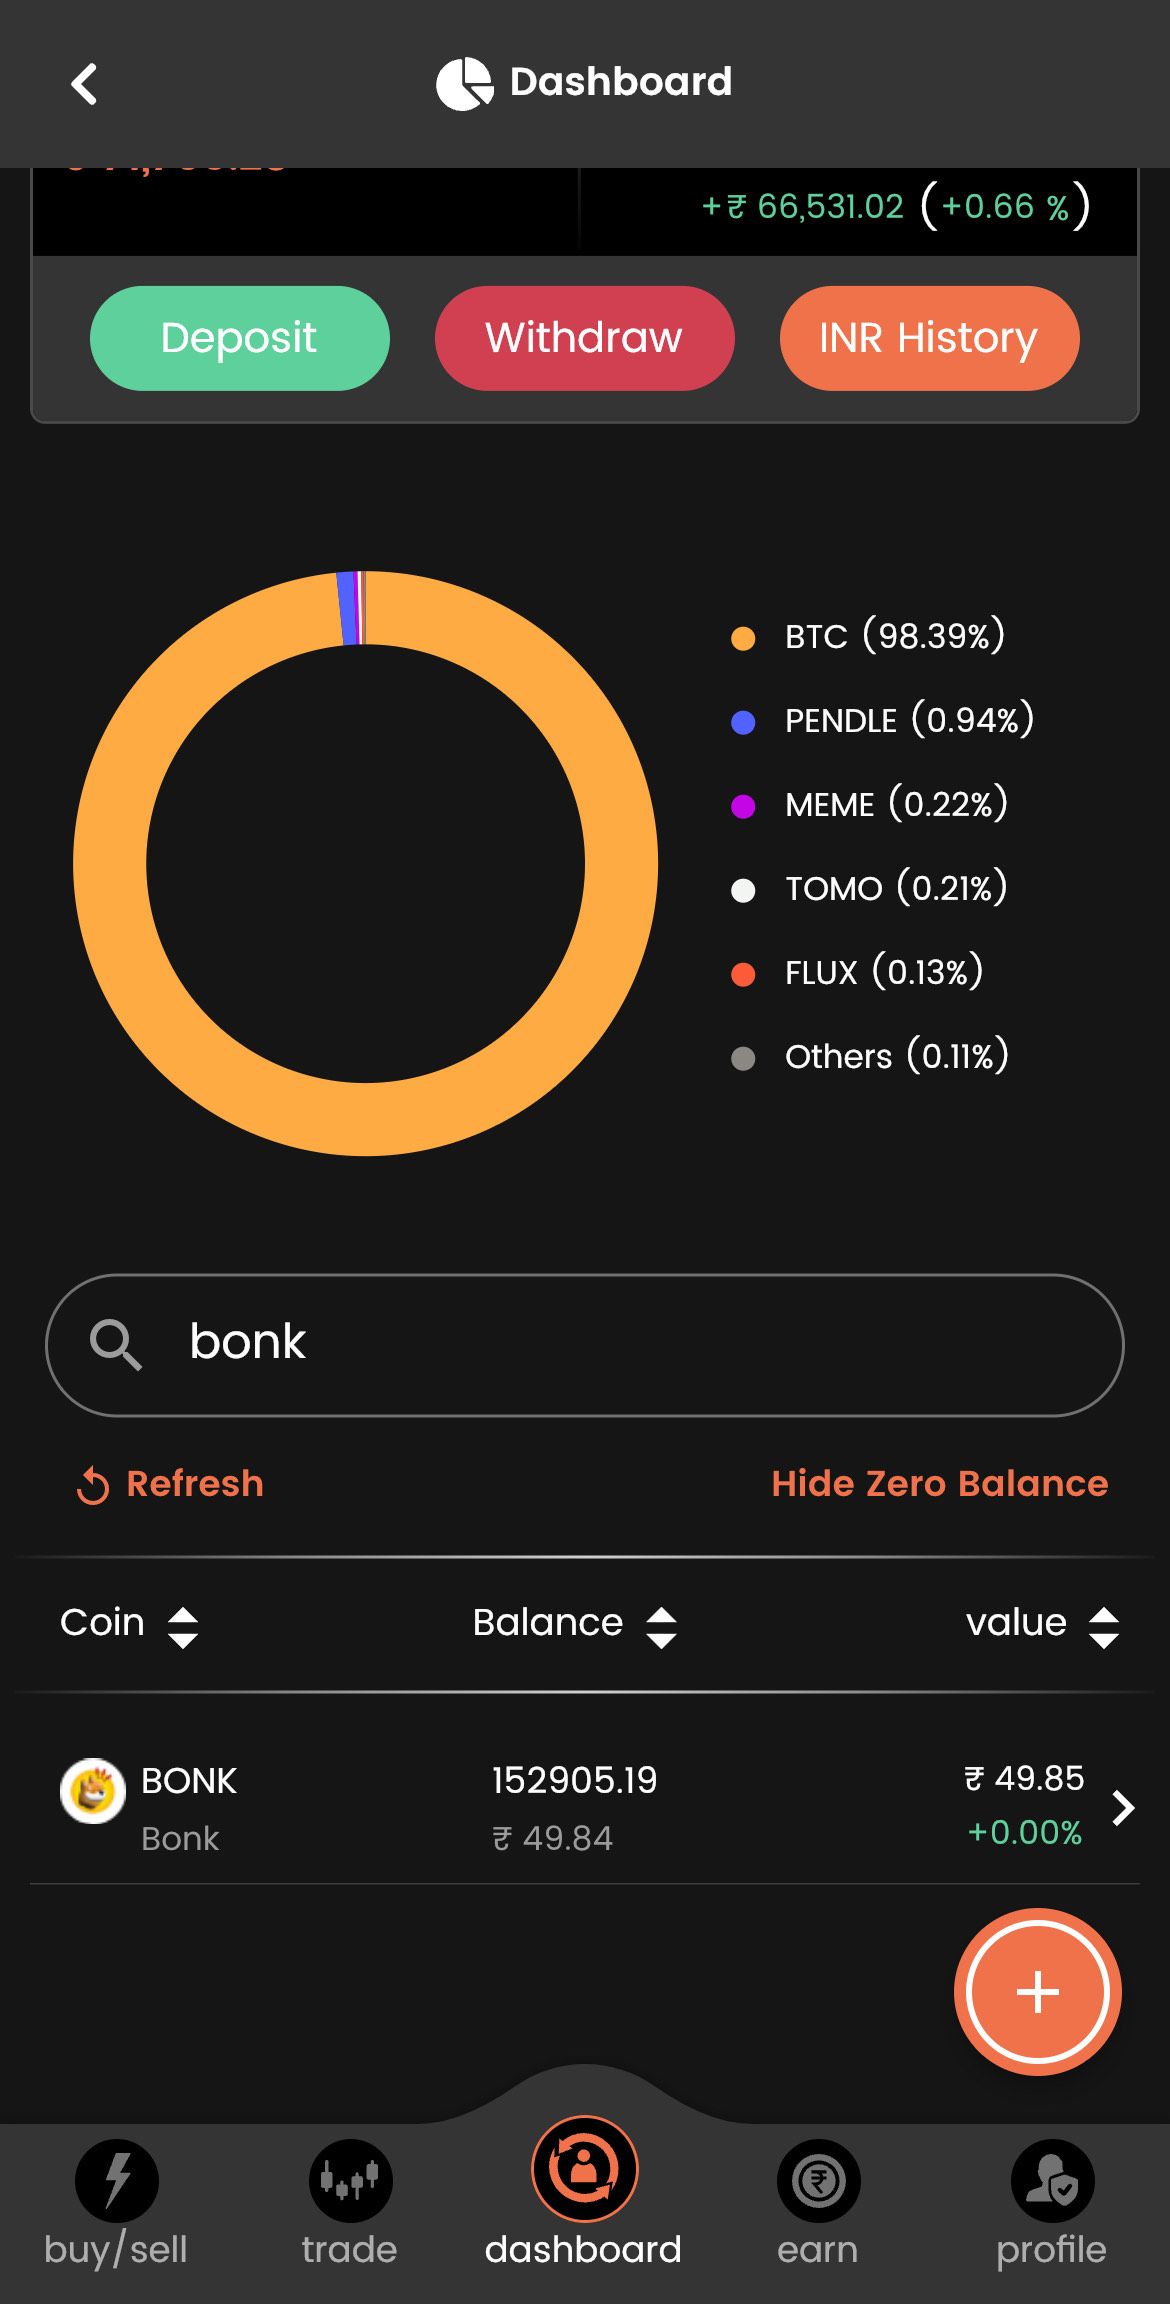Click the BONK coin logo
Viewport: 1170px width, 2304px height.
pos(93,1791)
